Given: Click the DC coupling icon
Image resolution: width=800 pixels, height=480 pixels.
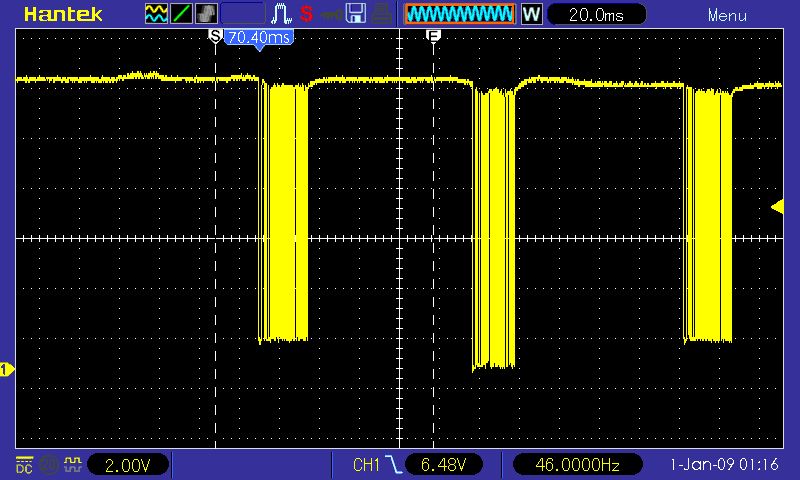Looking at the screenshot, I should pos(24,465).
